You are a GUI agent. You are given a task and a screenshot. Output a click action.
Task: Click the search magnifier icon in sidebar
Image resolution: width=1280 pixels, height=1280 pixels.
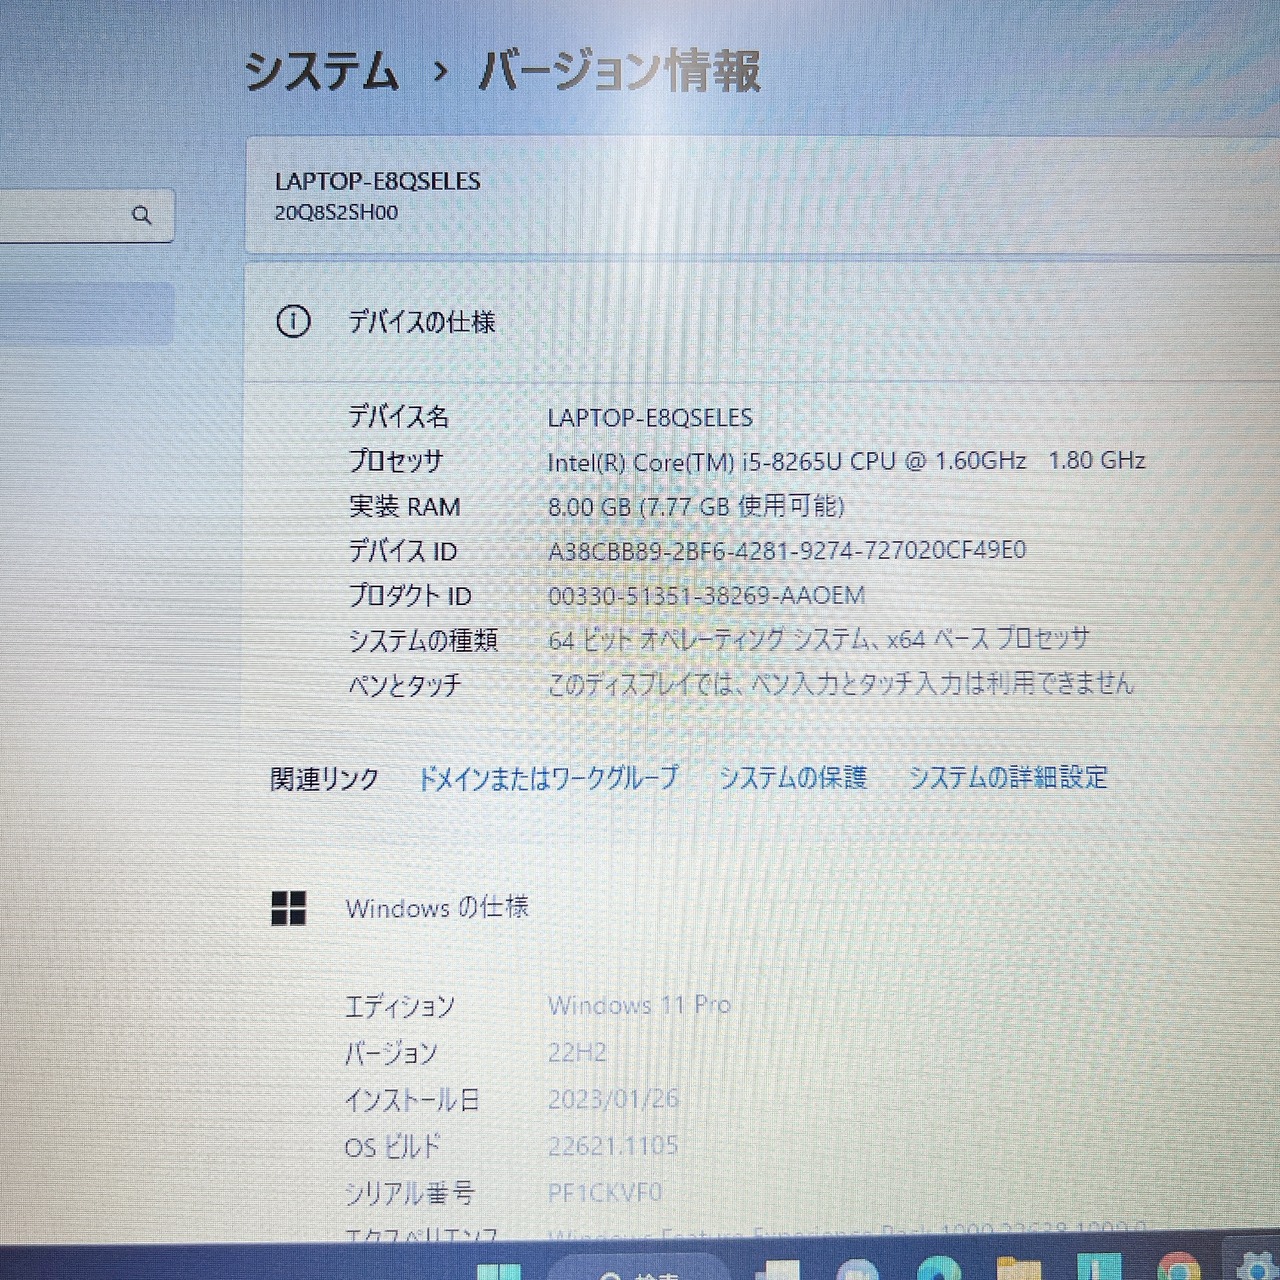tap(142, 215)
